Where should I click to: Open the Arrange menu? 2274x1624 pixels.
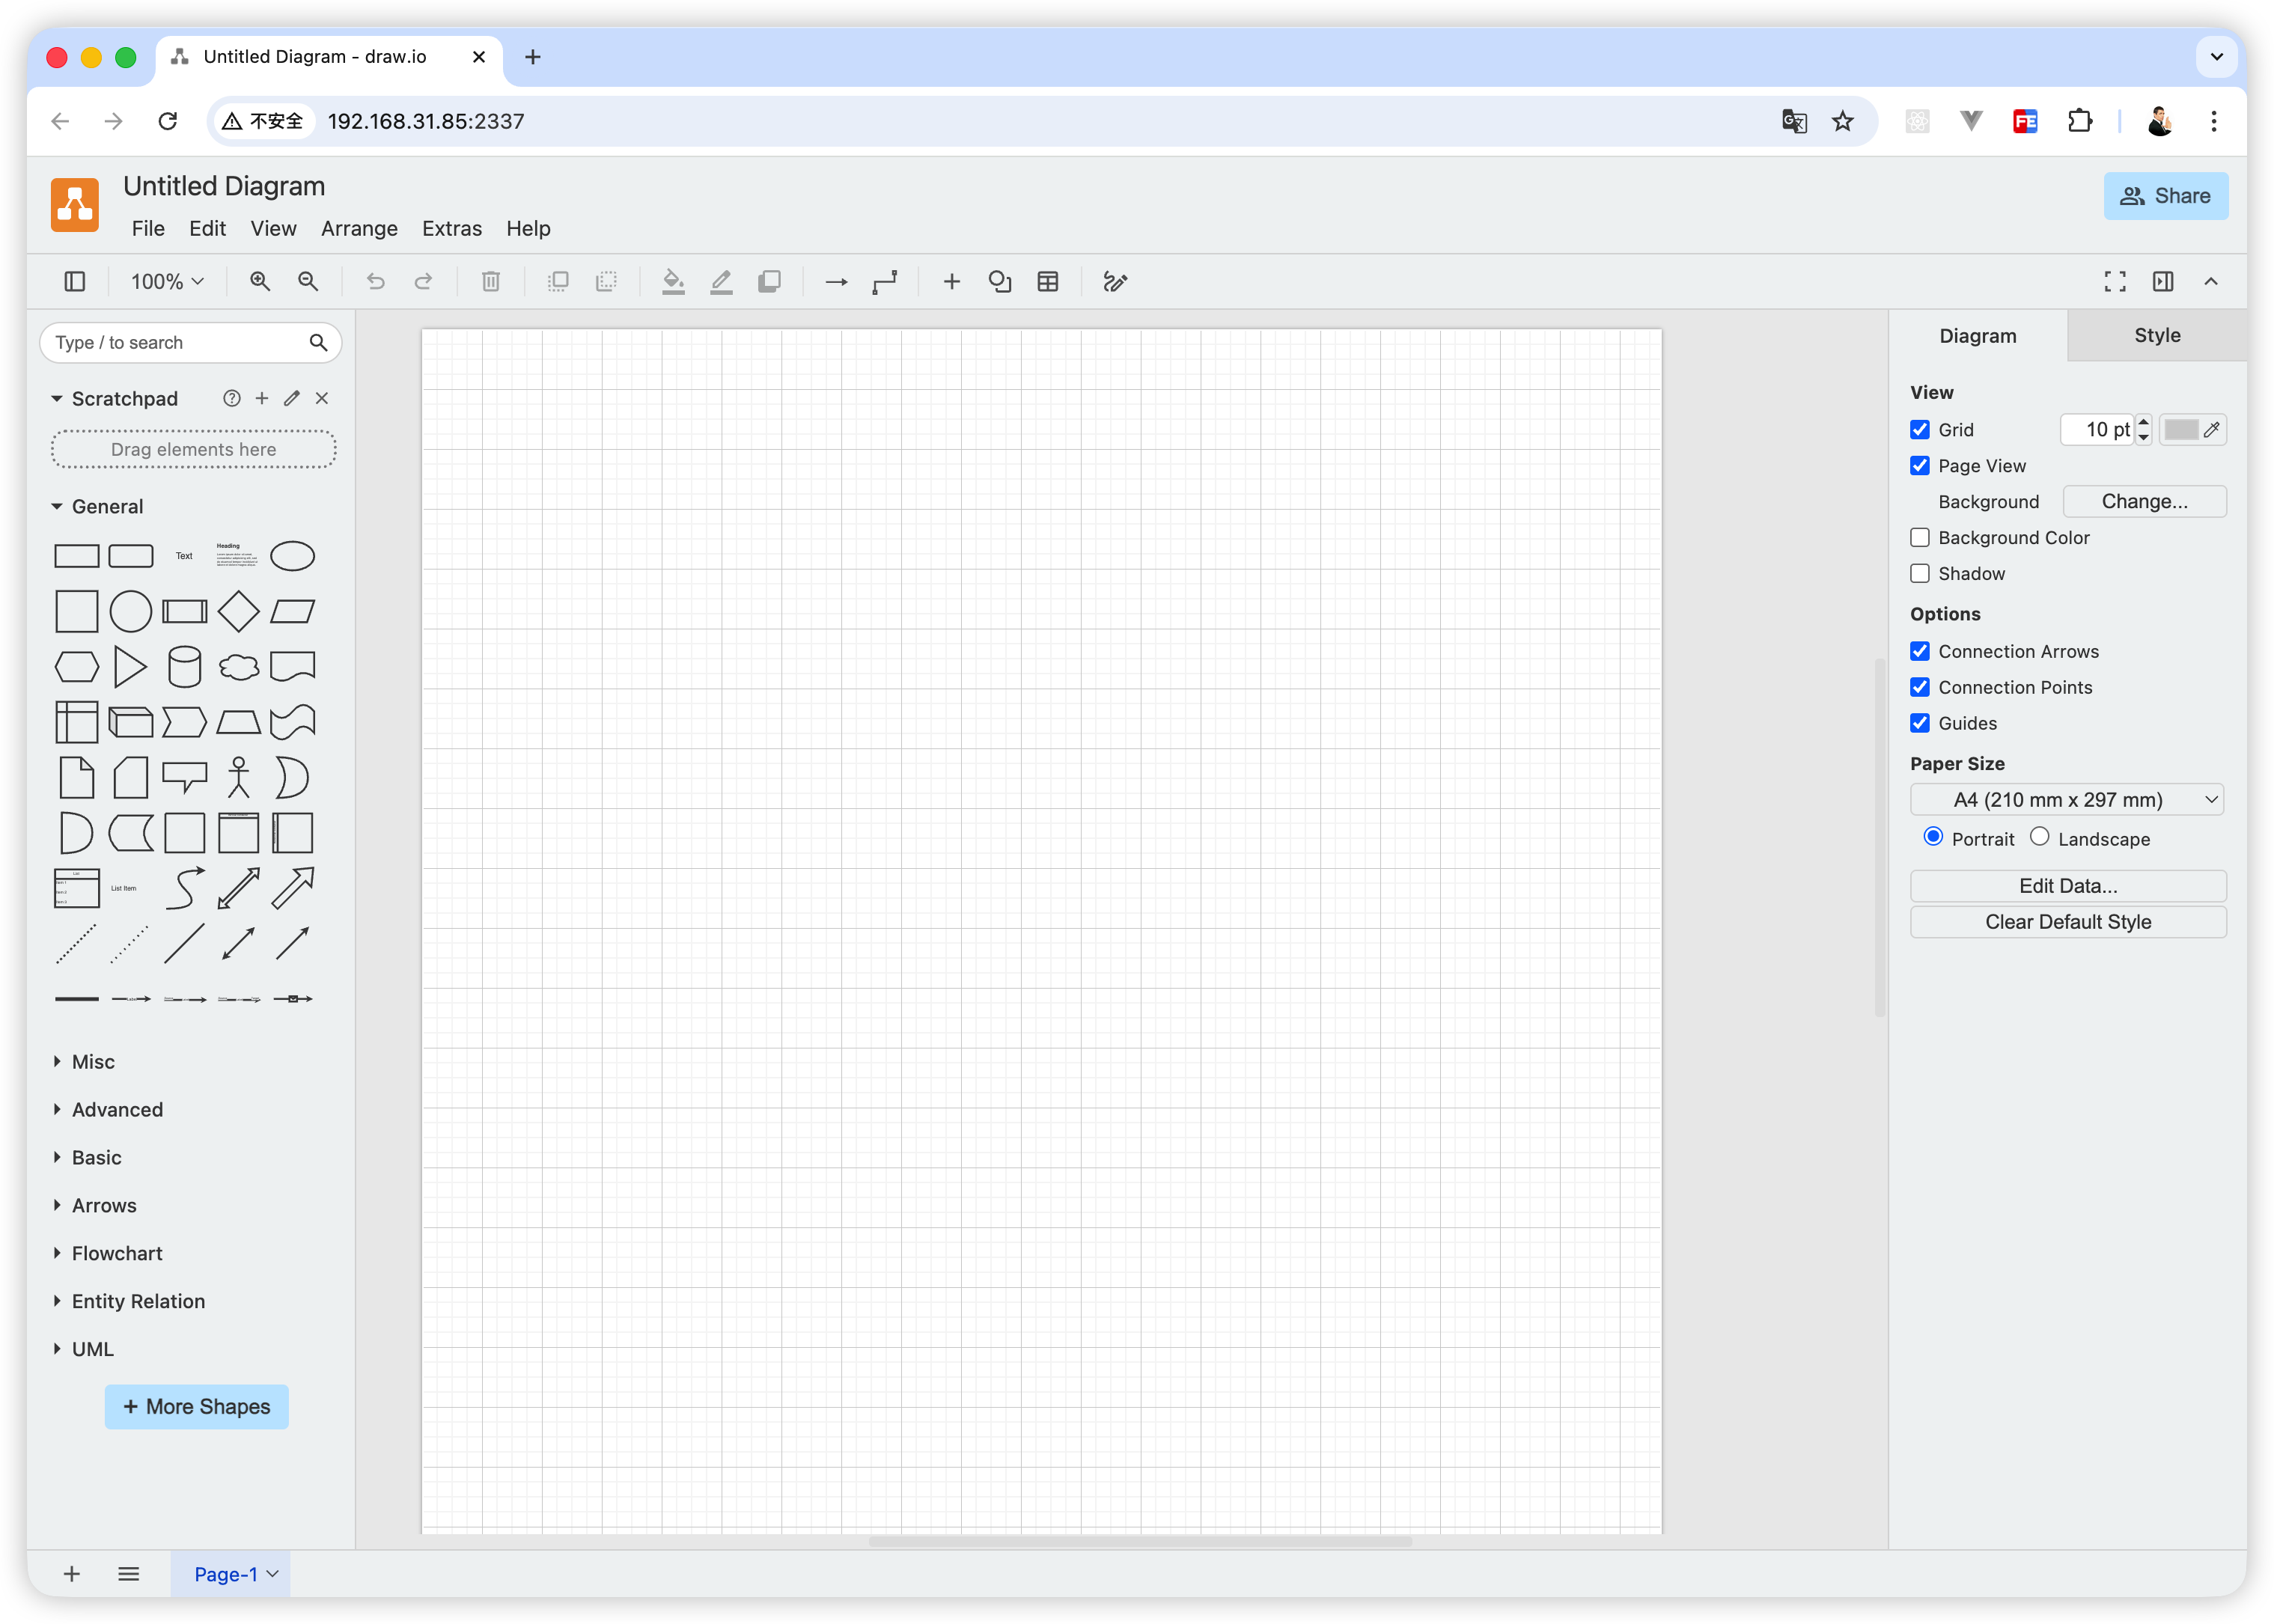(359, 229)
